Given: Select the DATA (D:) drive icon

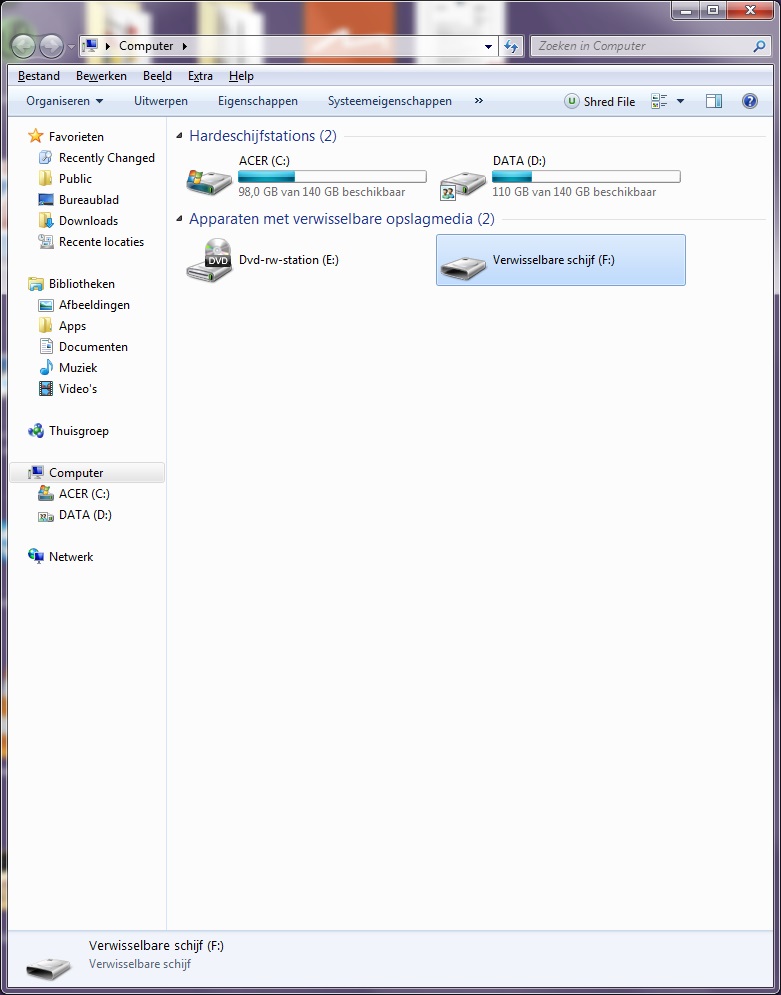Looking at the screenshot, I should tap(463, 183).
